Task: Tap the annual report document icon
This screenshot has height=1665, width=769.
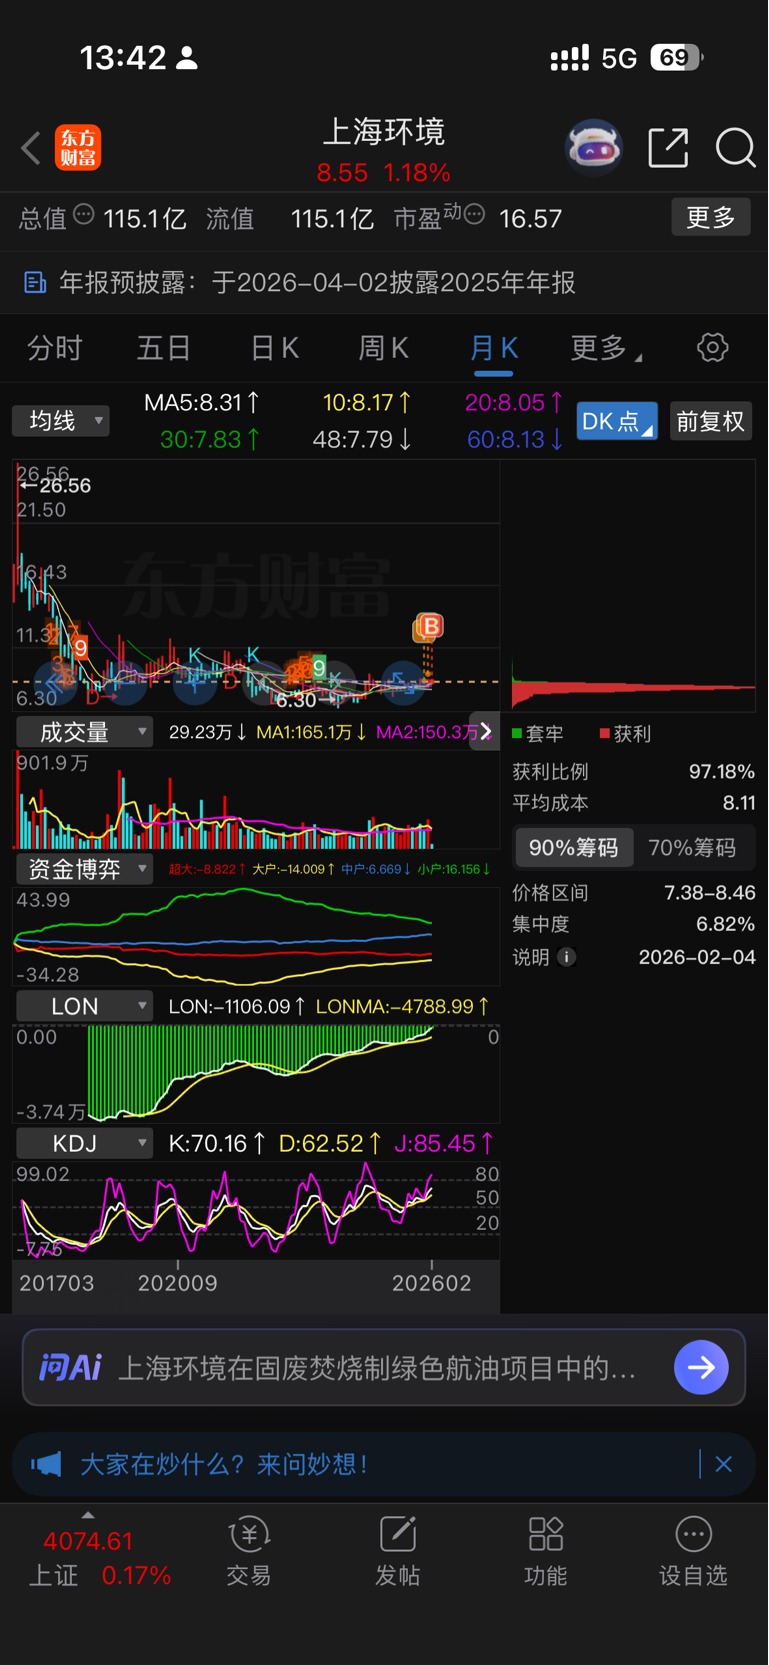Action: 35,283
